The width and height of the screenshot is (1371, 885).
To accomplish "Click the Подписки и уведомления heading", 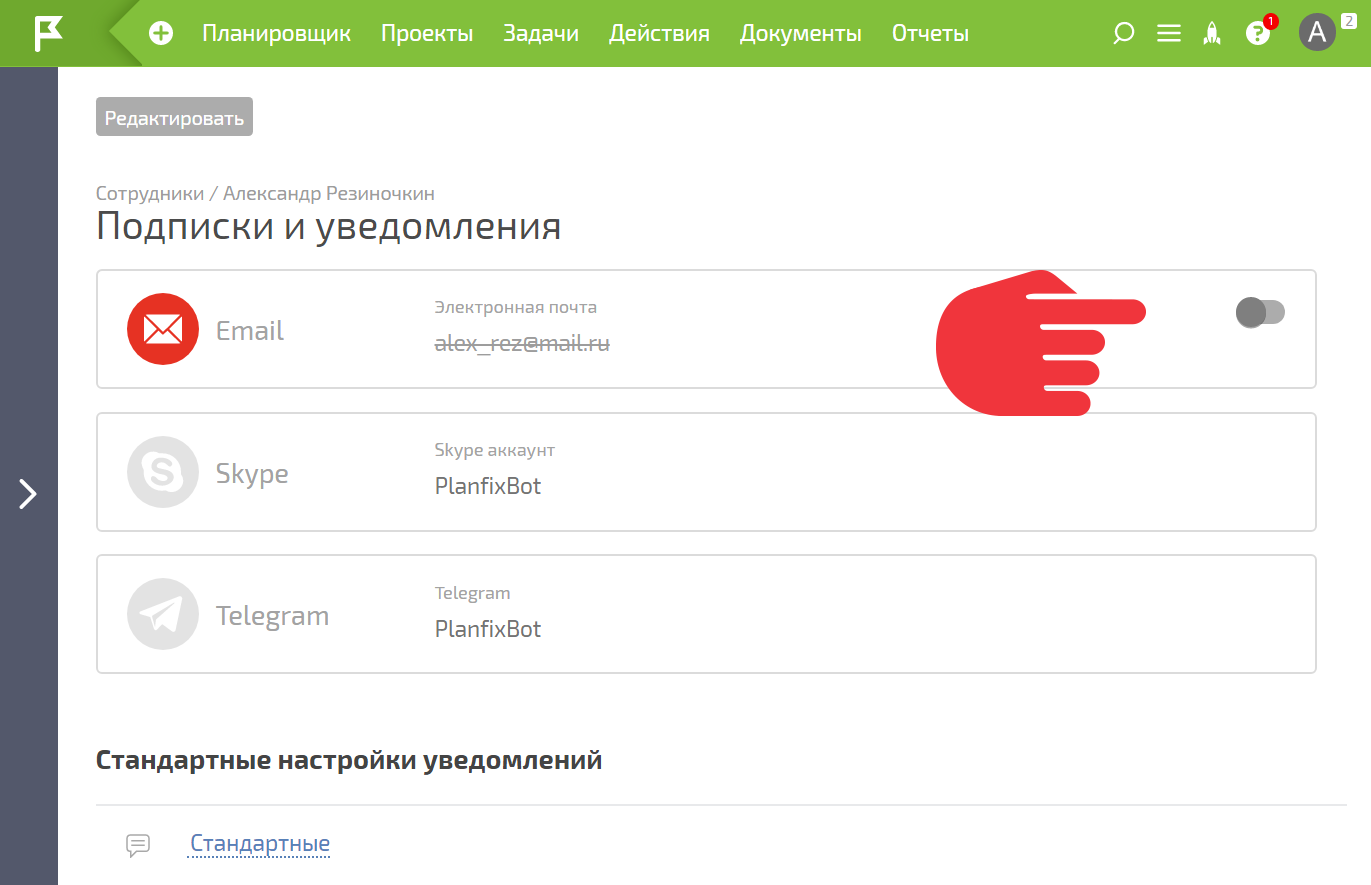I will [329, 227].
